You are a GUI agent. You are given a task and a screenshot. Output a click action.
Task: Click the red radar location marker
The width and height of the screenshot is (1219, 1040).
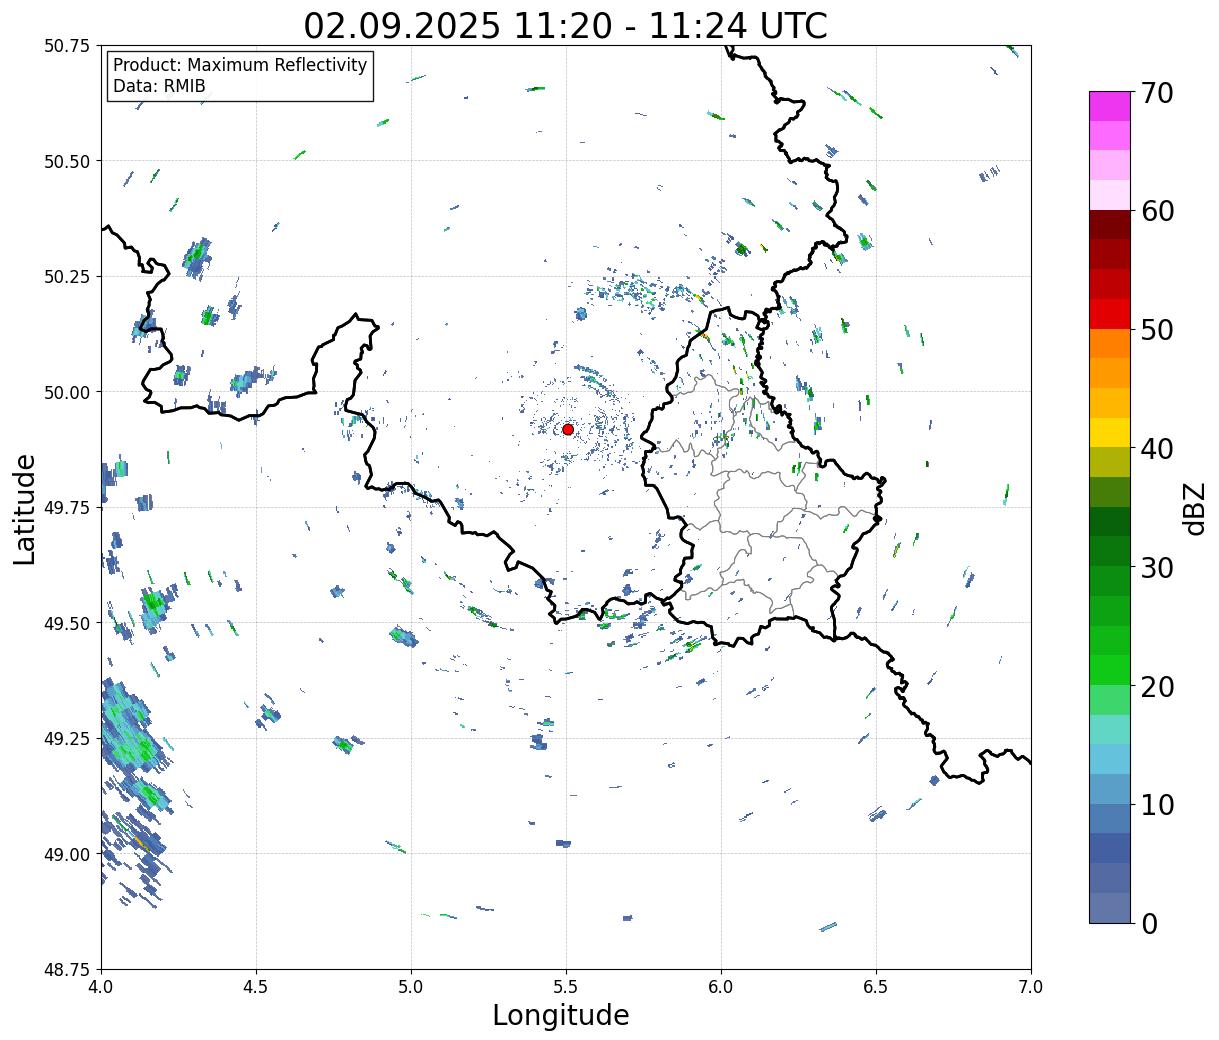pos(568,429)
